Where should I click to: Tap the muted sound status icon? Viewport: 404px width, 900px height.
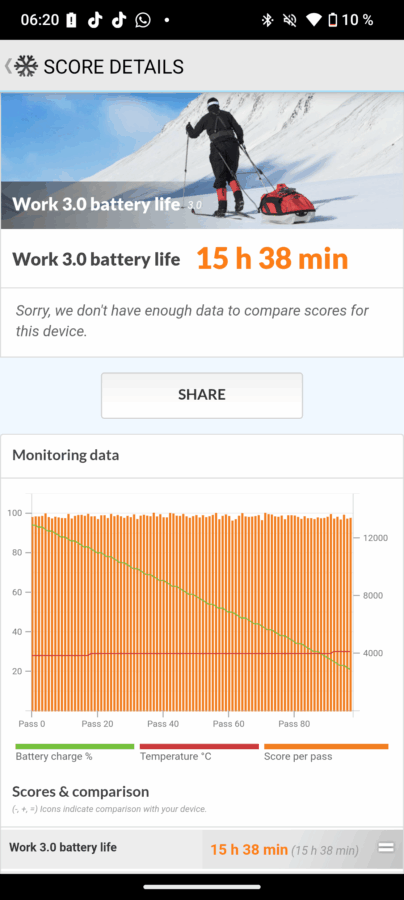pos(290,20)
